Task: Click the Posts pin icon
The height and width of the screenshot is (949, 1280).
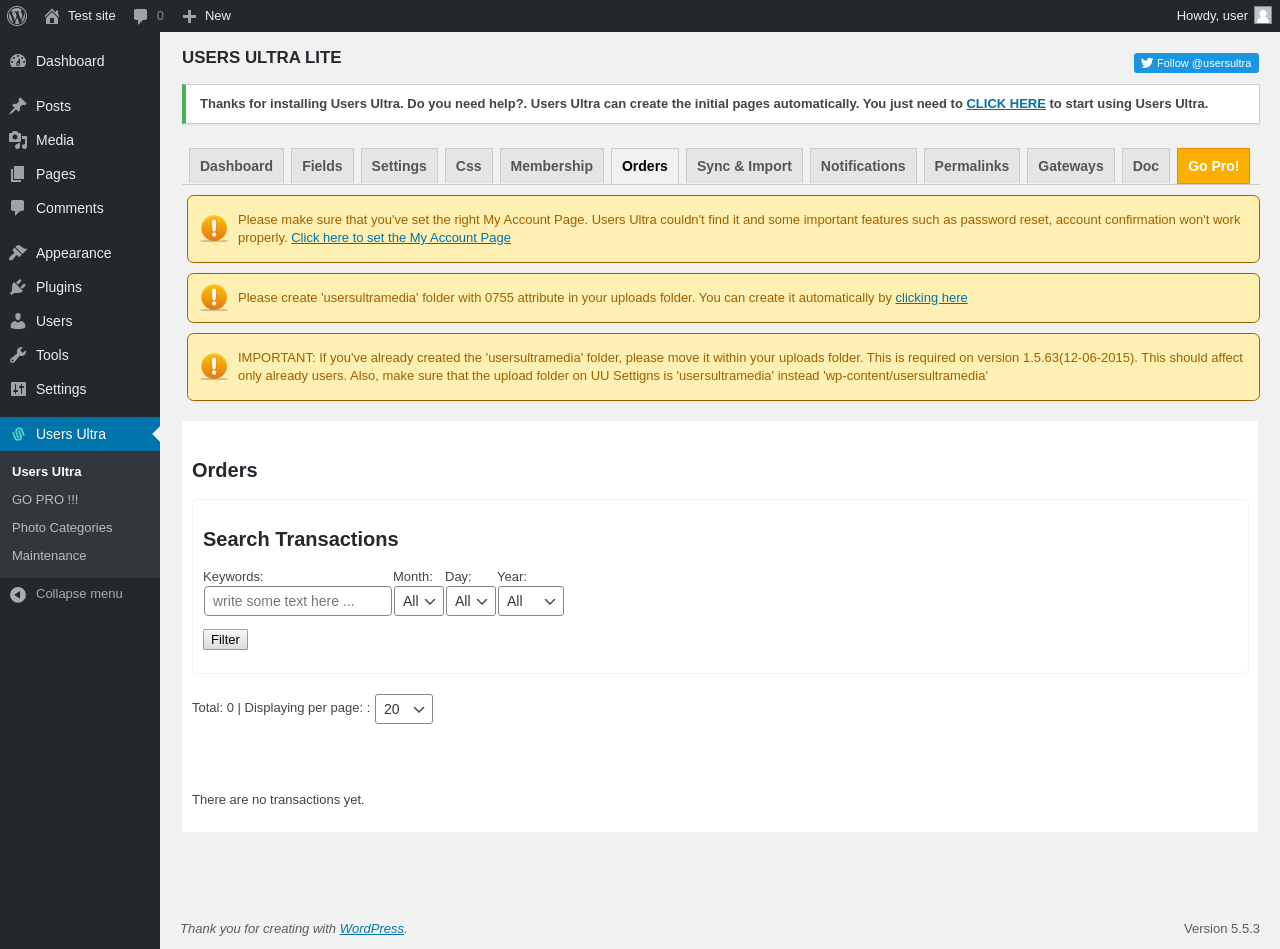Action: pos(18,106)
